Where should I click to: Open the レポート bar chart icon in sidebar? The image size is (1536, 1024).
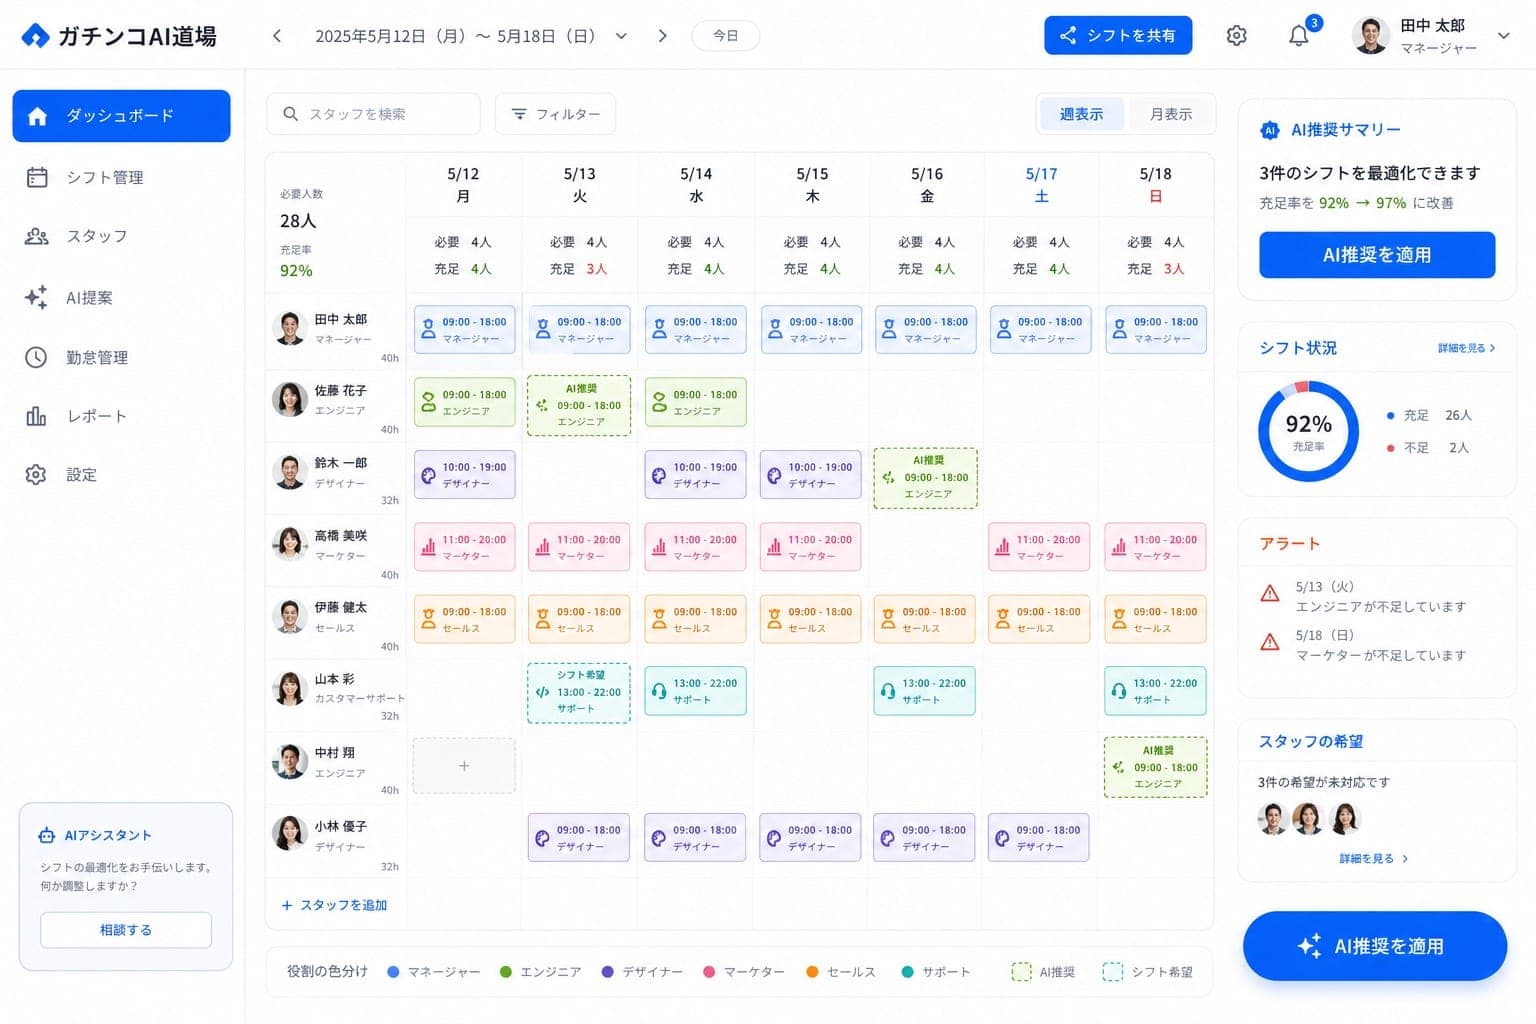[37, 416]
